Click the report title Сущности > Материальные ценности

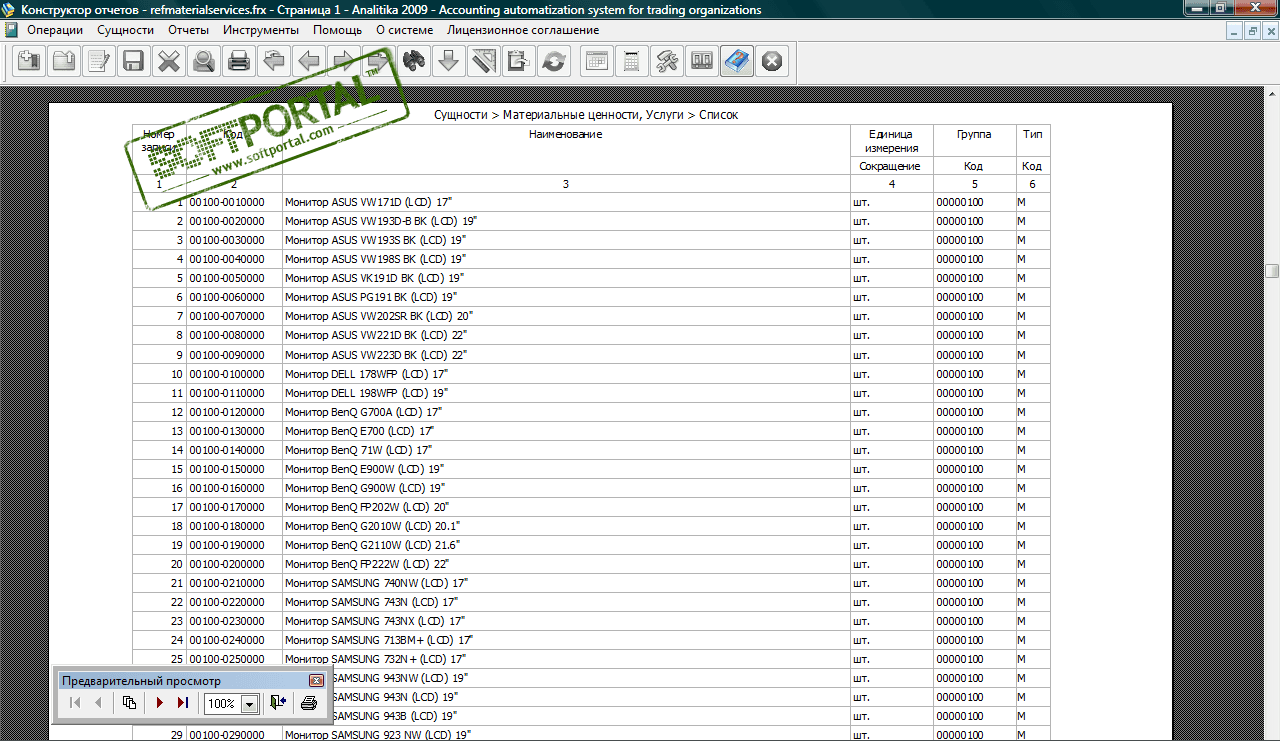point(586,115)
